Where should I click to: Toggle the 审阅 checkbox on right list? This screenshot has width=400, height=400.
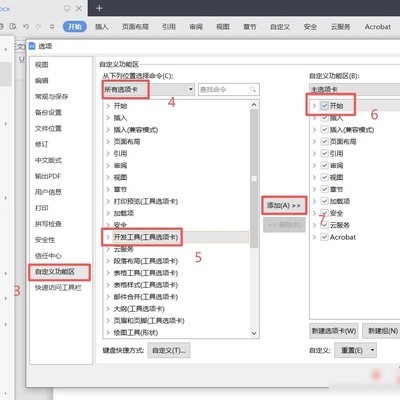coord(324,165)
